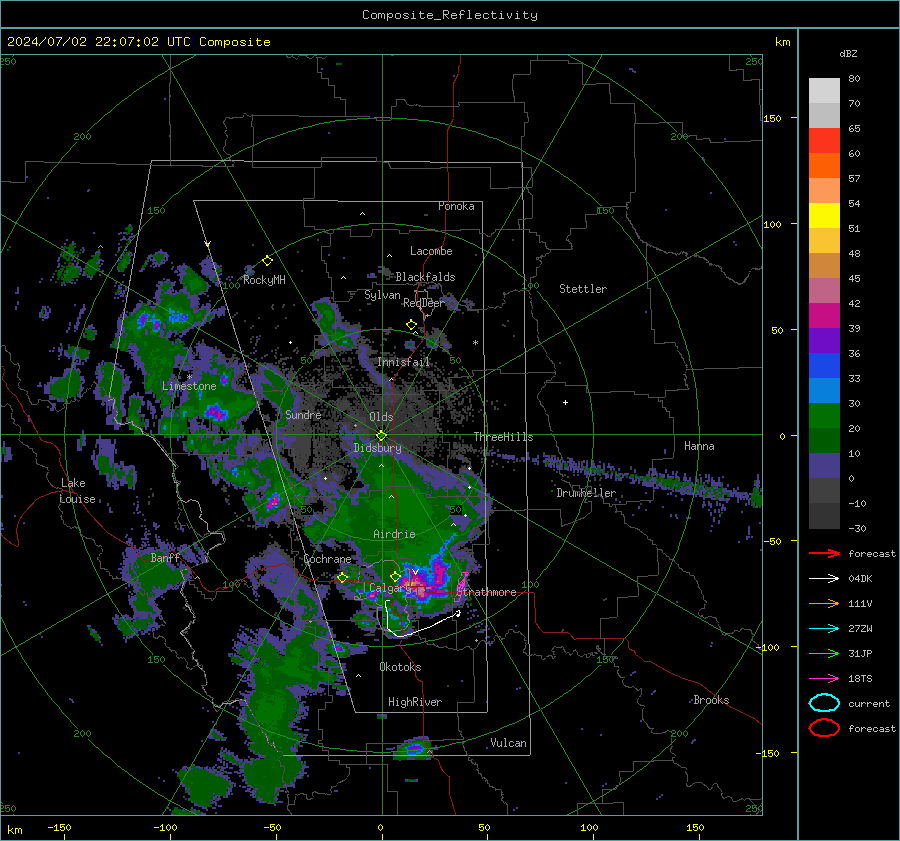
Task: Click the orange 111V arrow legend icon
Action: [824, 603]
